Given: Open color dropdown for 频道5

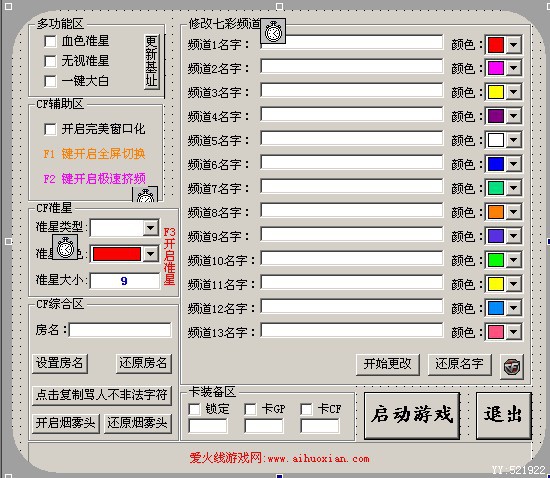Looking at the screenshot, I should pyautogui.click(x=514, y=140).
